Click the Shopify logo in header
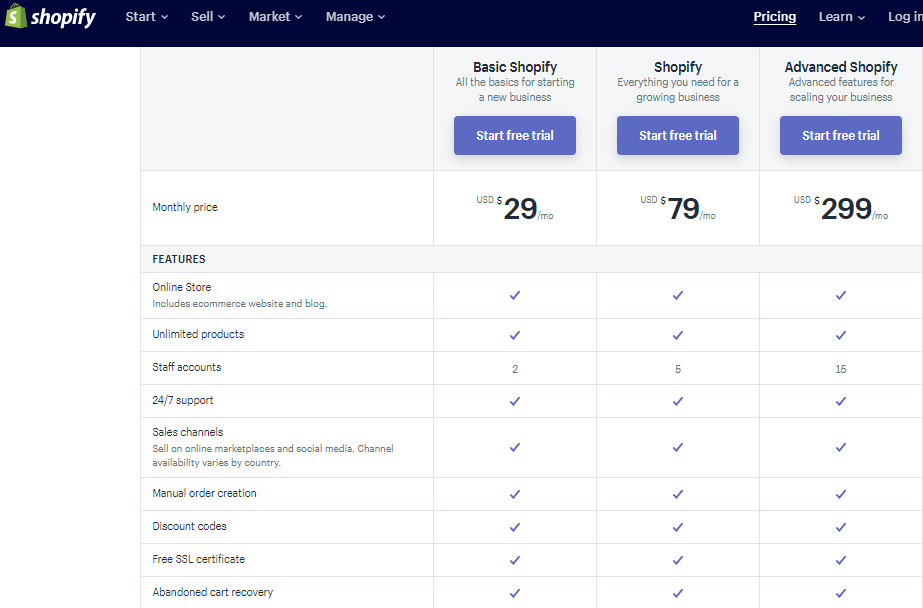 coord(50,17)
